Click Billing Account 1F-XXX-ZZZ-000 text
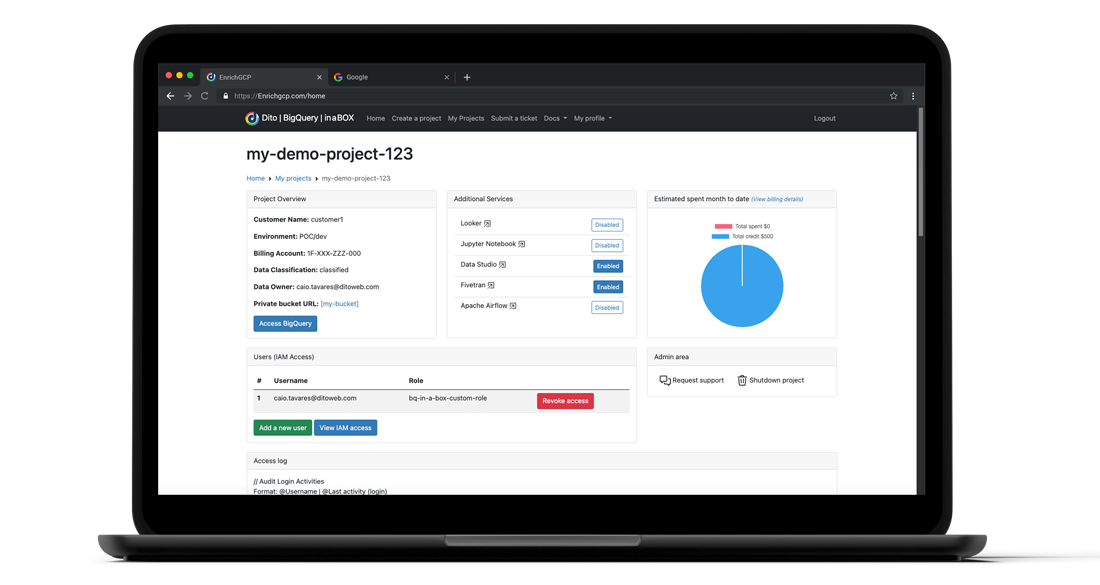This screenshot has height=585, width=1100. coord(307,253)
